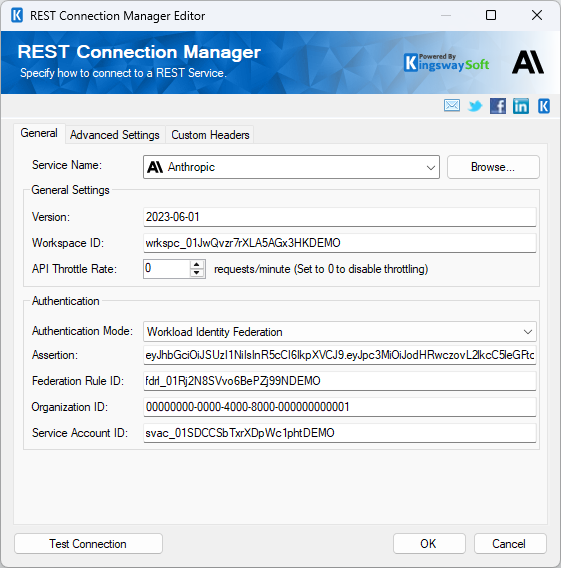Open the Custom Headers tab
The height and width of the screenshot is (568, 561).
pos(210,135)
